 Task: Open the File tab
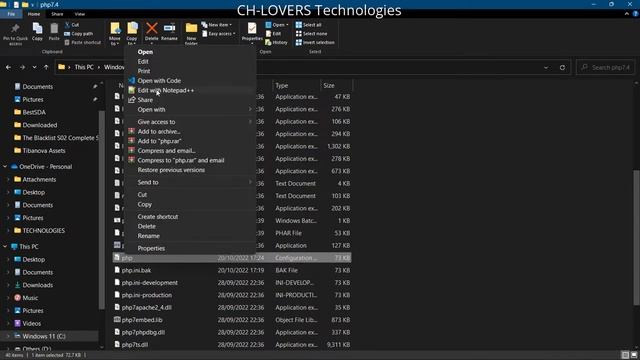point(11,14)
